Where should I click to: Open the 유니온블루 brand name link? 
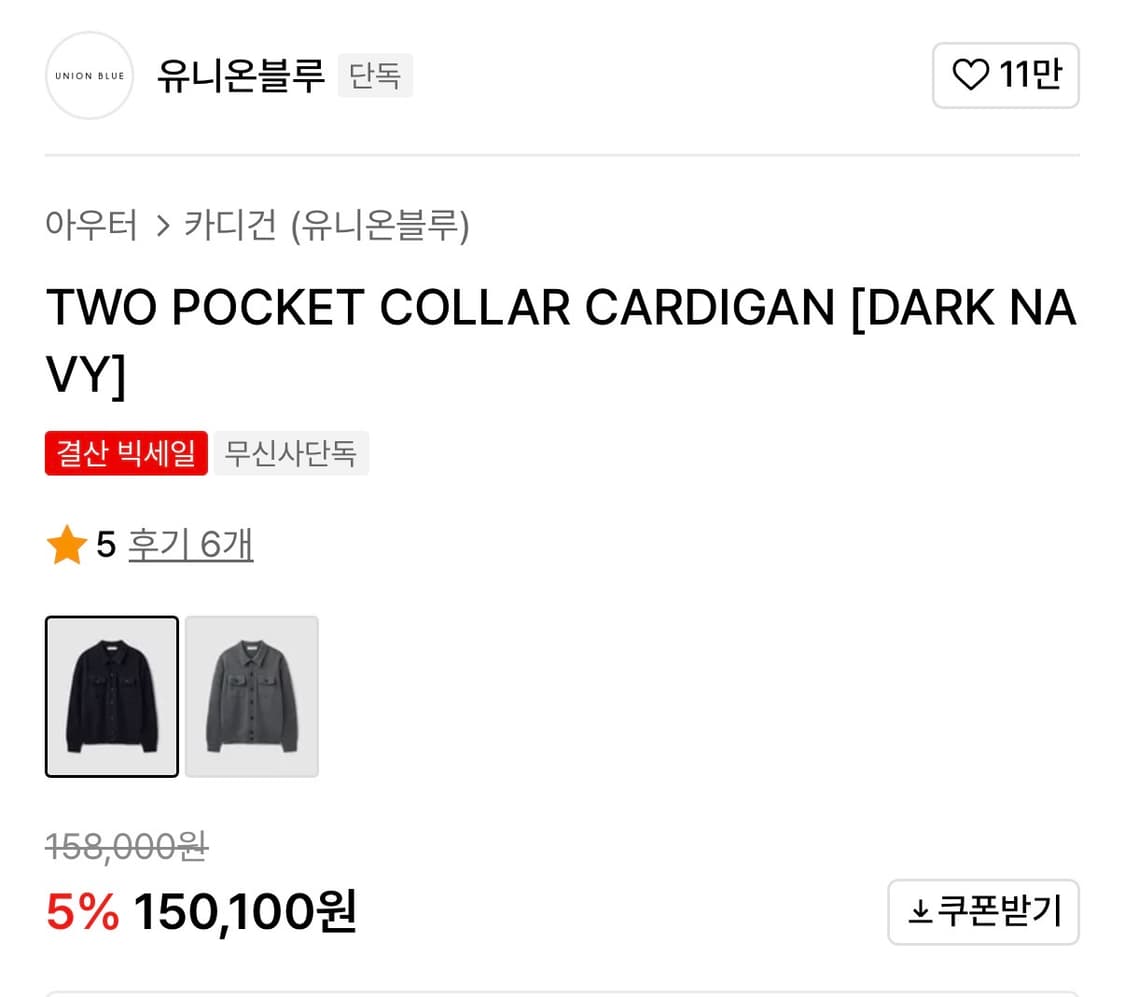[x=240, y=75]
